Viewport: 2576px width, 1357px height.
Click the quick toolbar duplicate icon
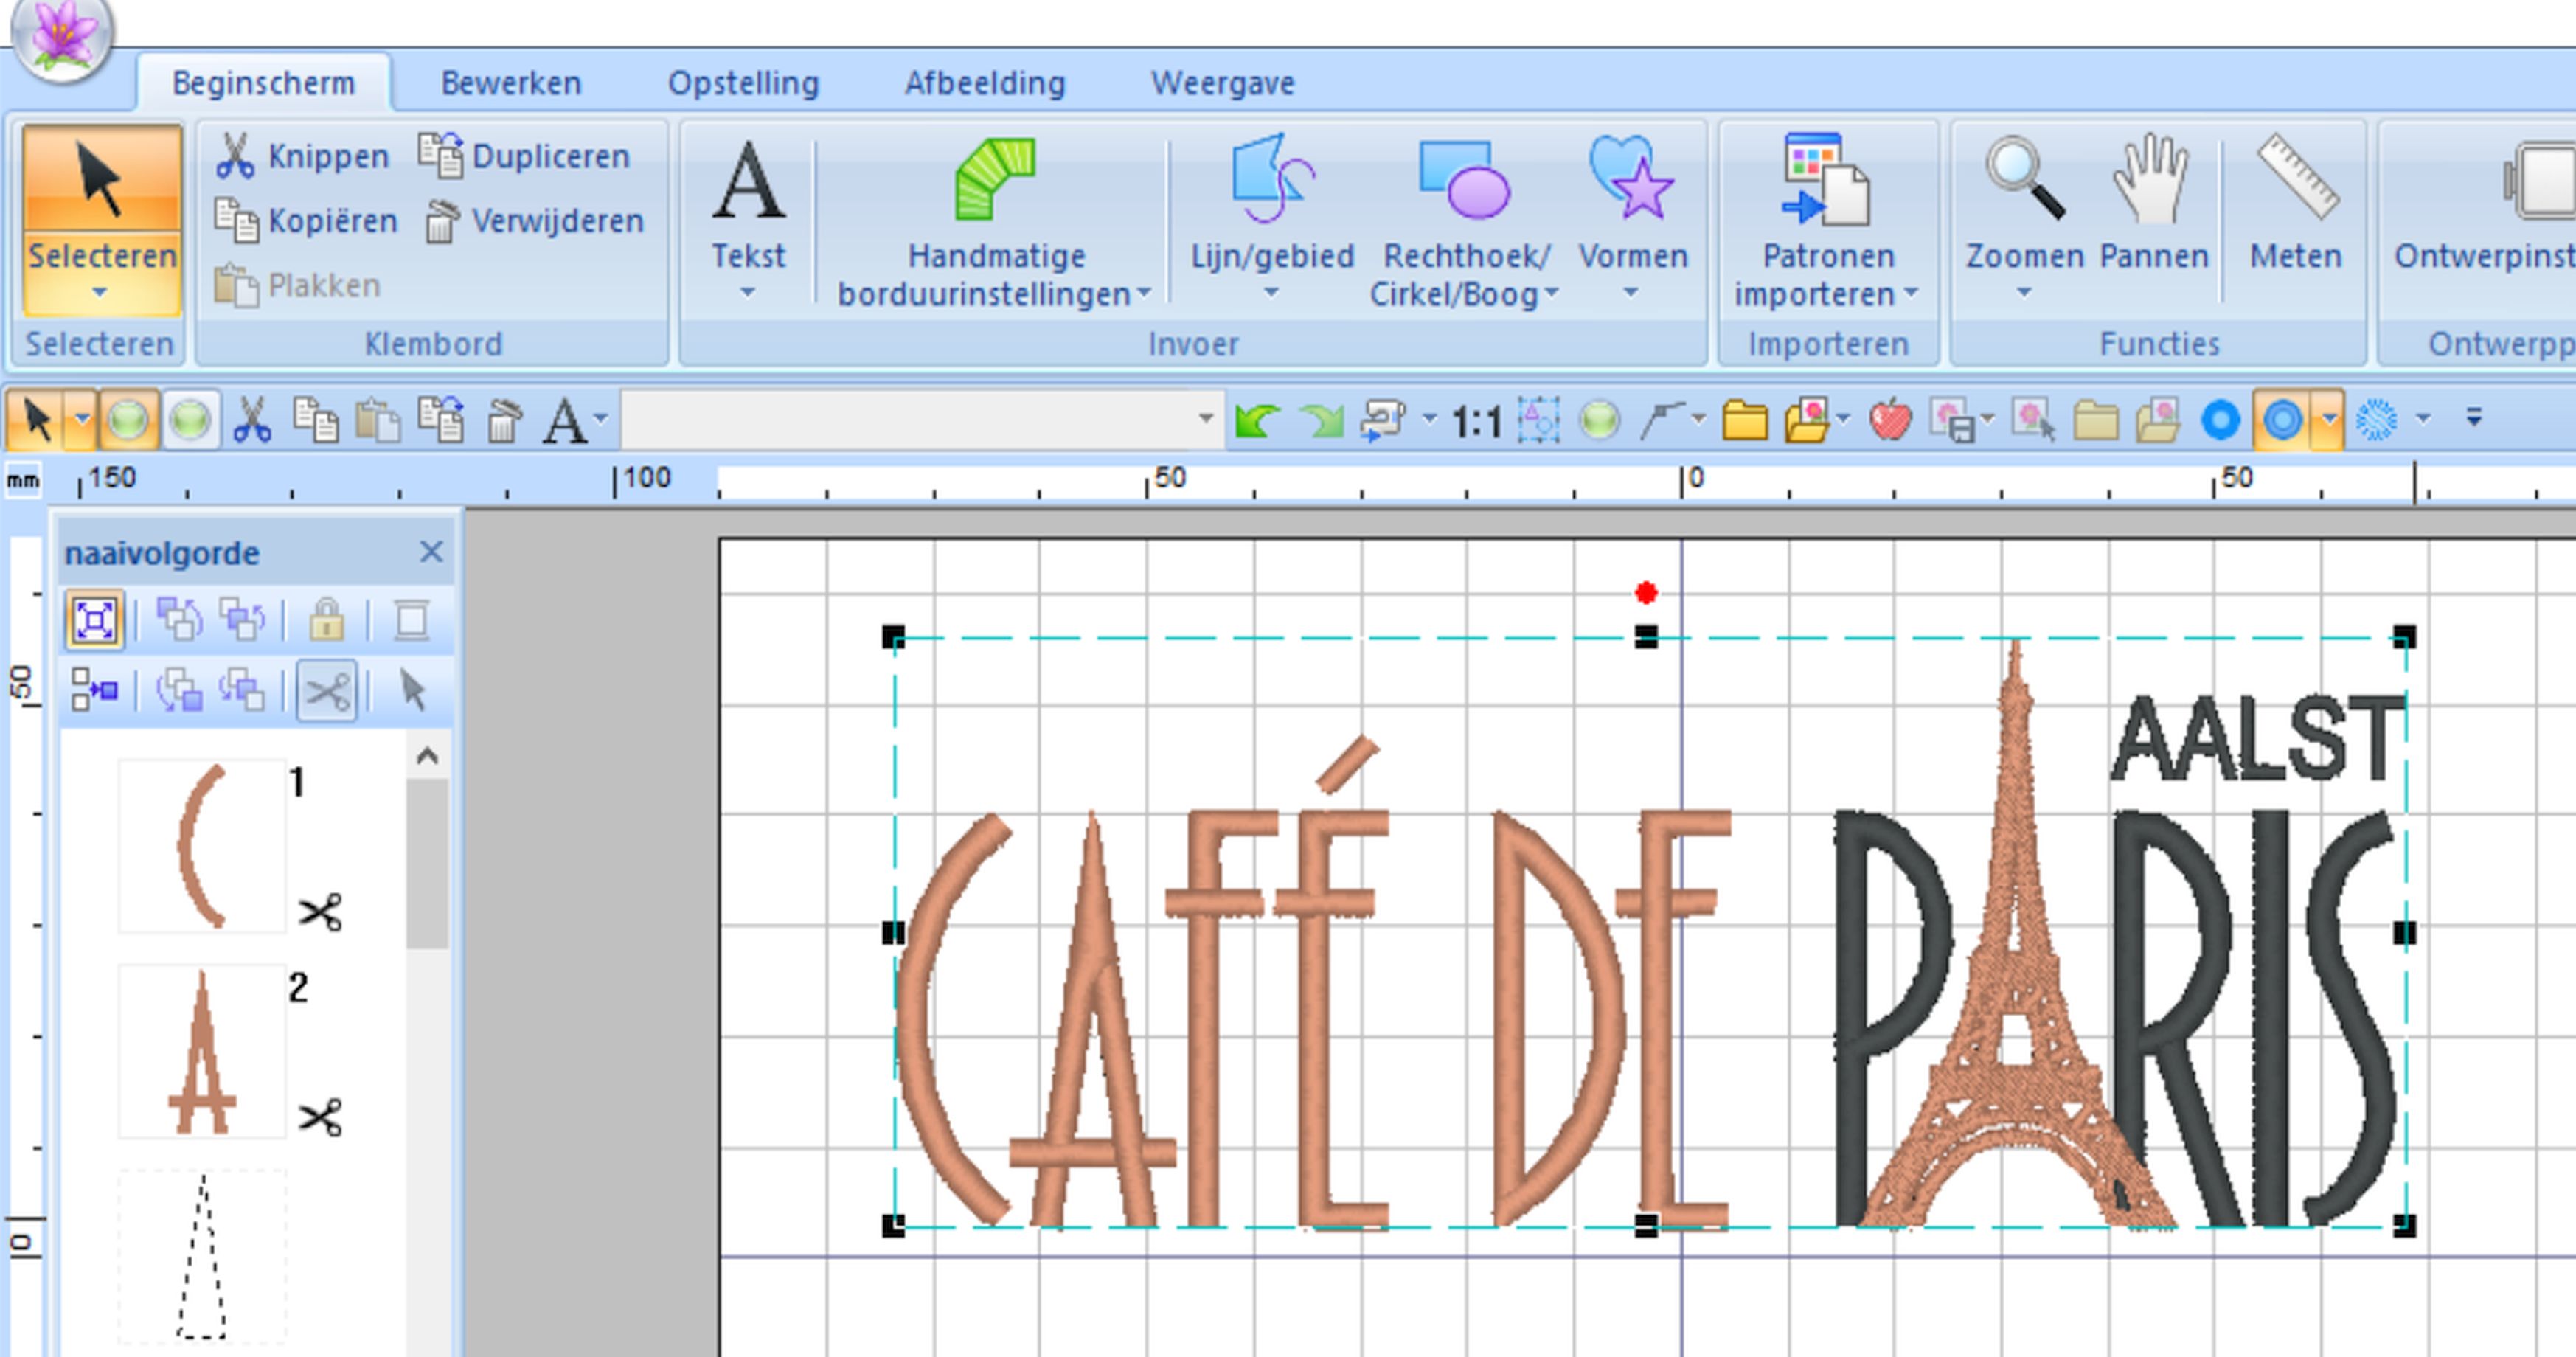pyautogui.click(x=441, y=419)
